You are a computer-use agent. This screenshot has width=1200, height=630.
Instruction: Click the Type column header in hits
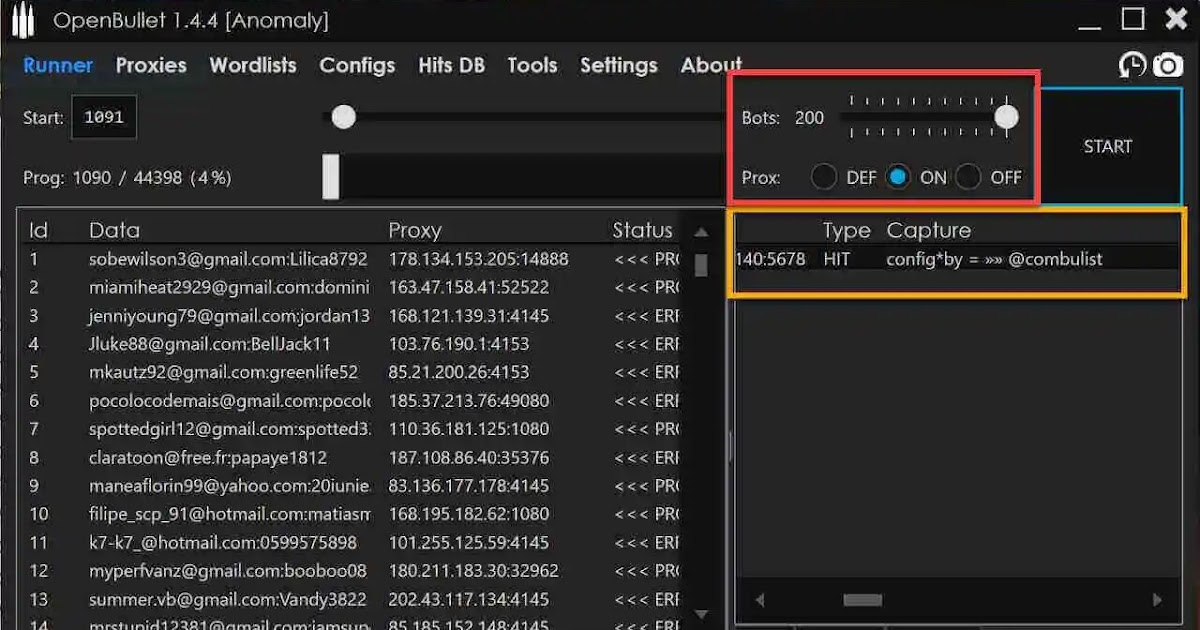[x=847, y=231]
